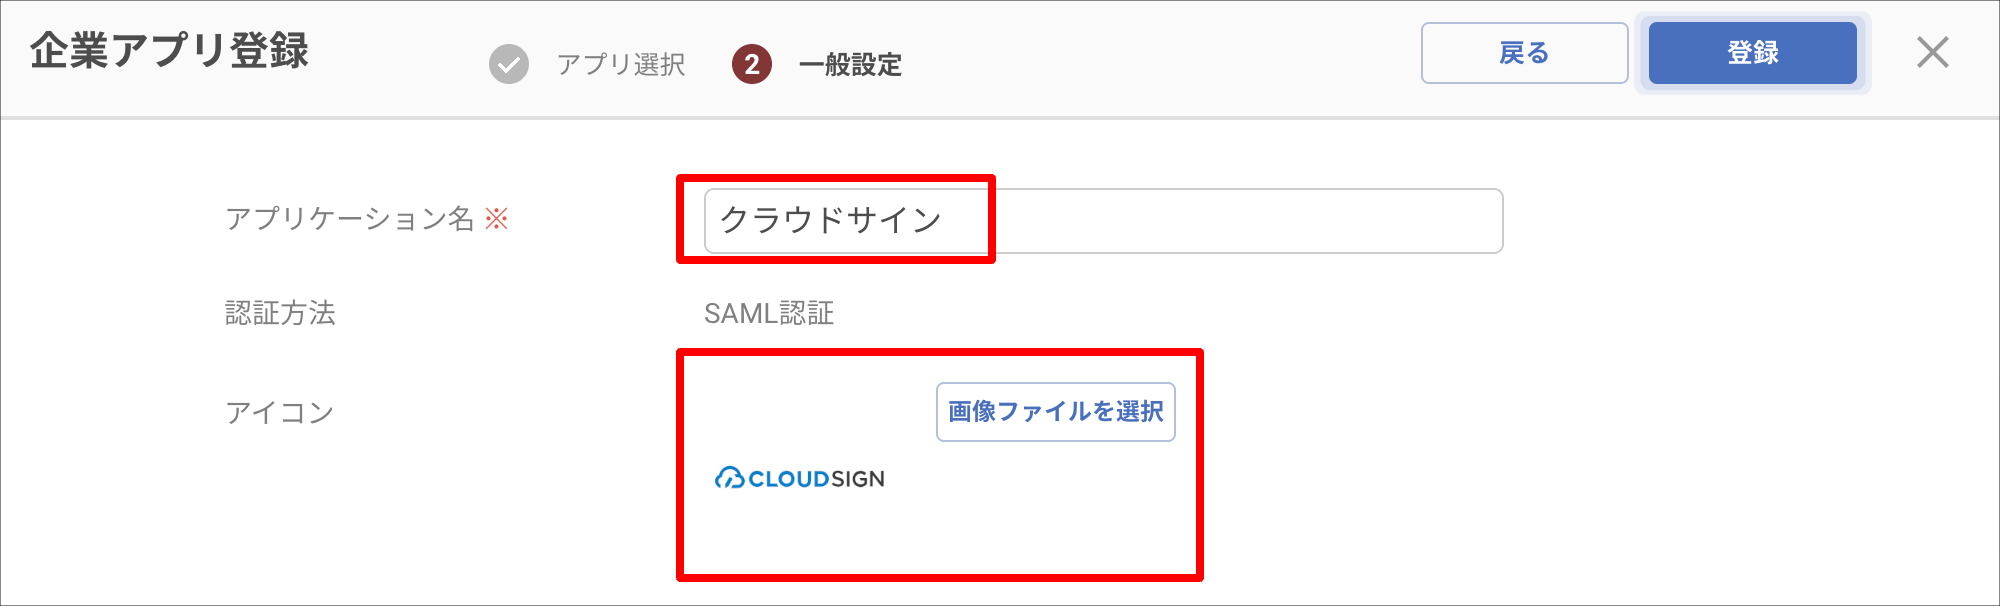Click the step 2 number badge
The height and width of the screenshot is (606, 2000).
click(752, 65)
